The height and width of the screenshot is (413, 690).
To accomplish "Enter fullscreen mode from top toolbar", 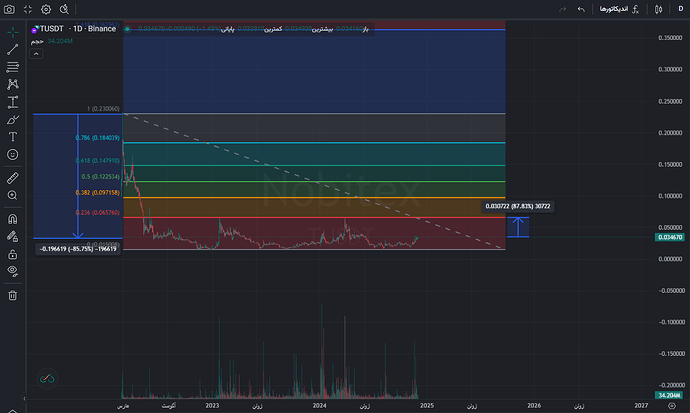I will pos(28,9).
